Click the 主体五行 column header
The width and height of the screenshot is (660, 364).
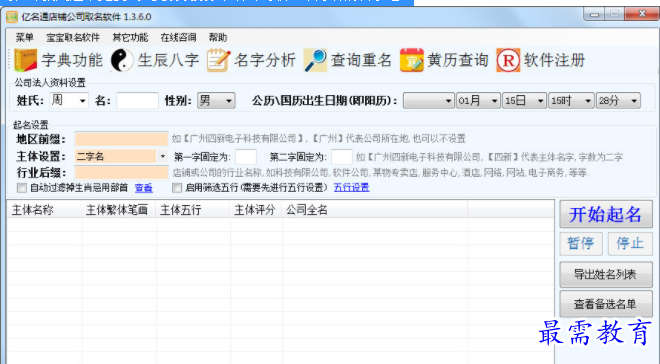[x=193, y=210]
